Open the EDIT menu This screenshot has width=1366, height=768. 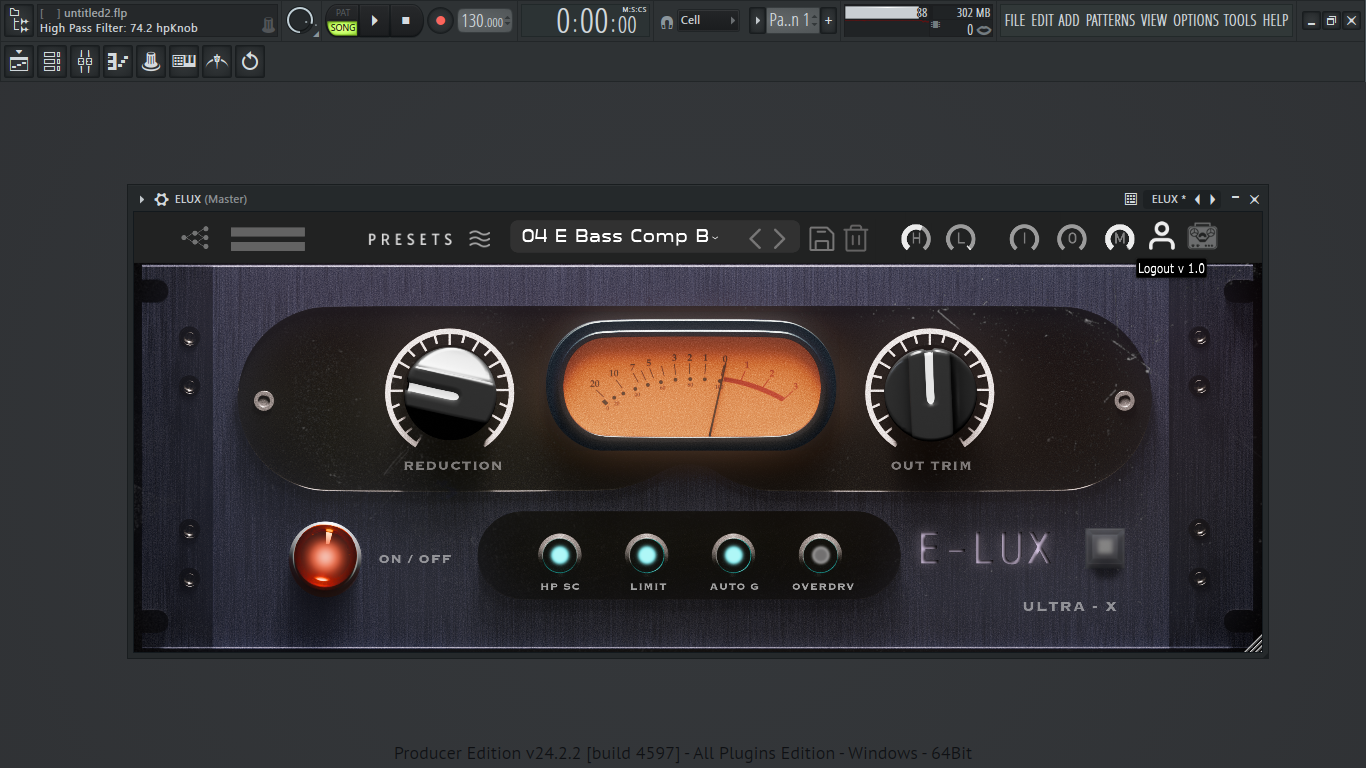click(1043, 20)
